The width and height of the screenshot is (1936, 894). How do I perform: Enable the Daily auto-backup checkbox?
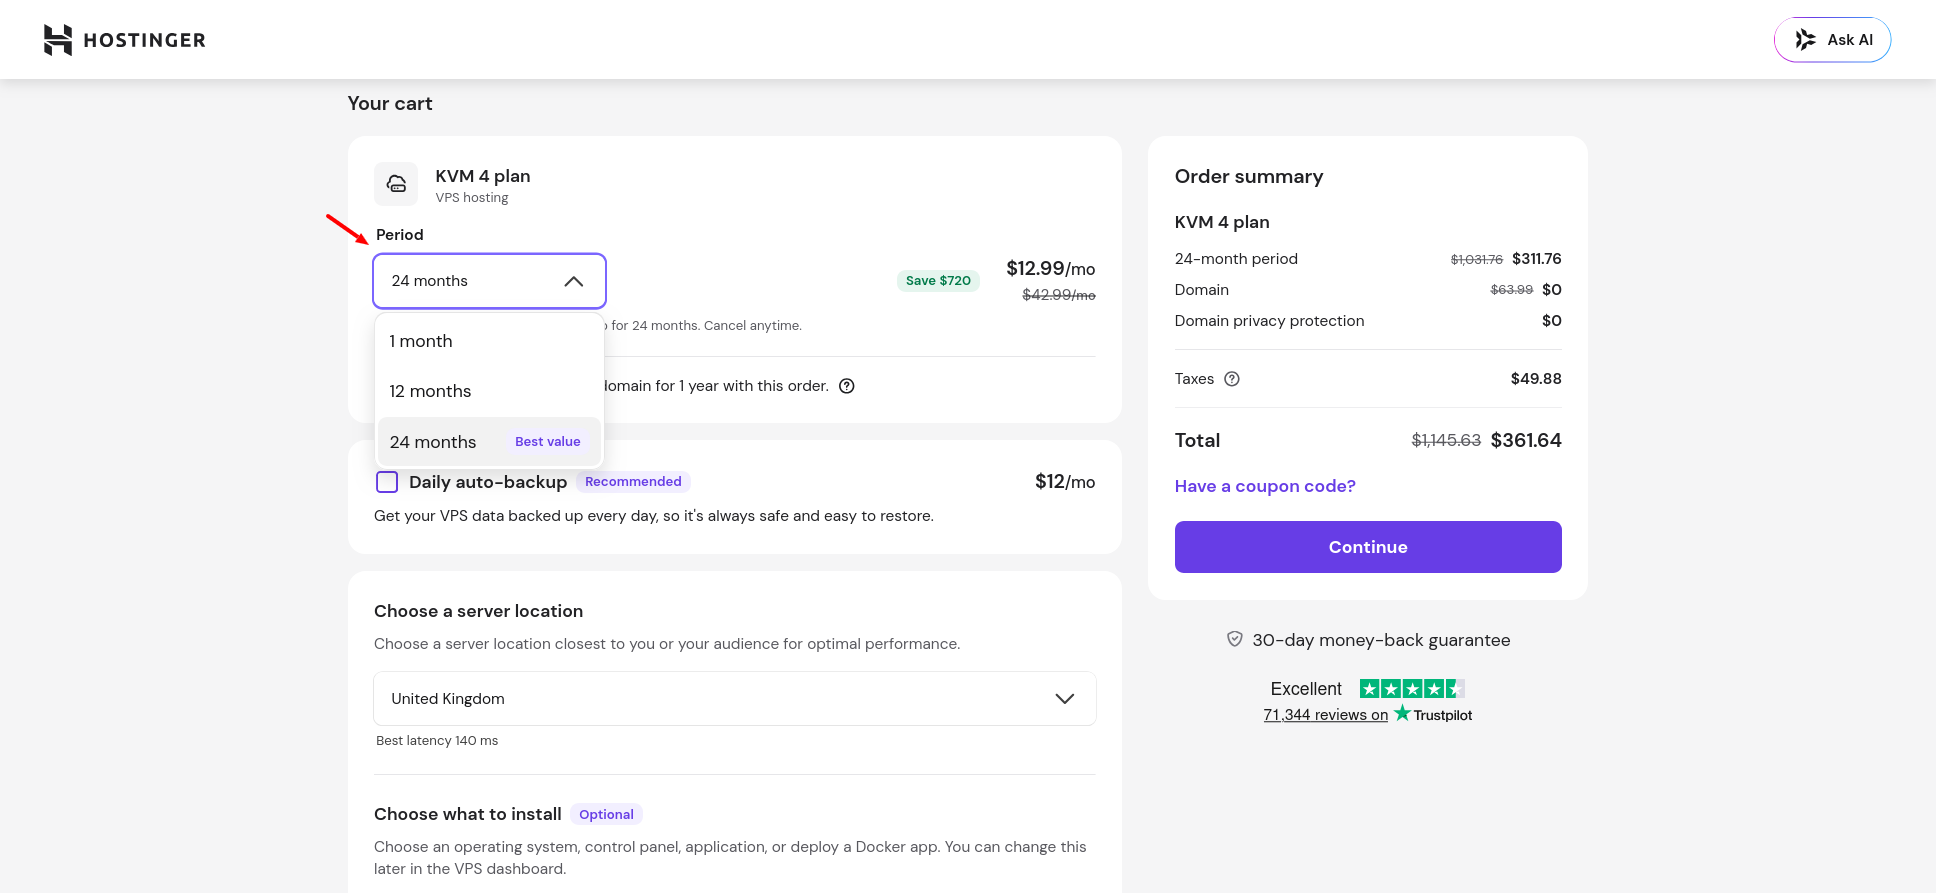click(x=387, y=482)
